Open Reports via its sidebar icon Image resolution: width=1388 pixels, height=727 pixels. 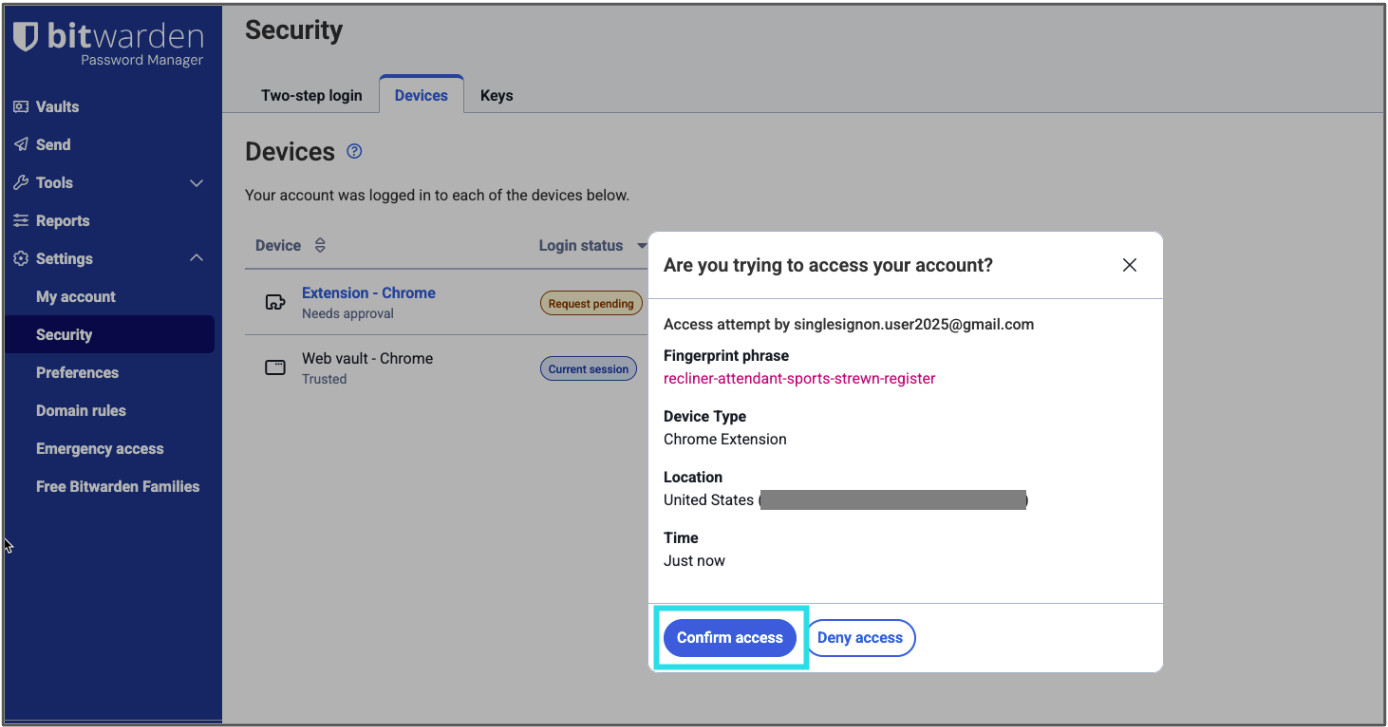(21, 220)
